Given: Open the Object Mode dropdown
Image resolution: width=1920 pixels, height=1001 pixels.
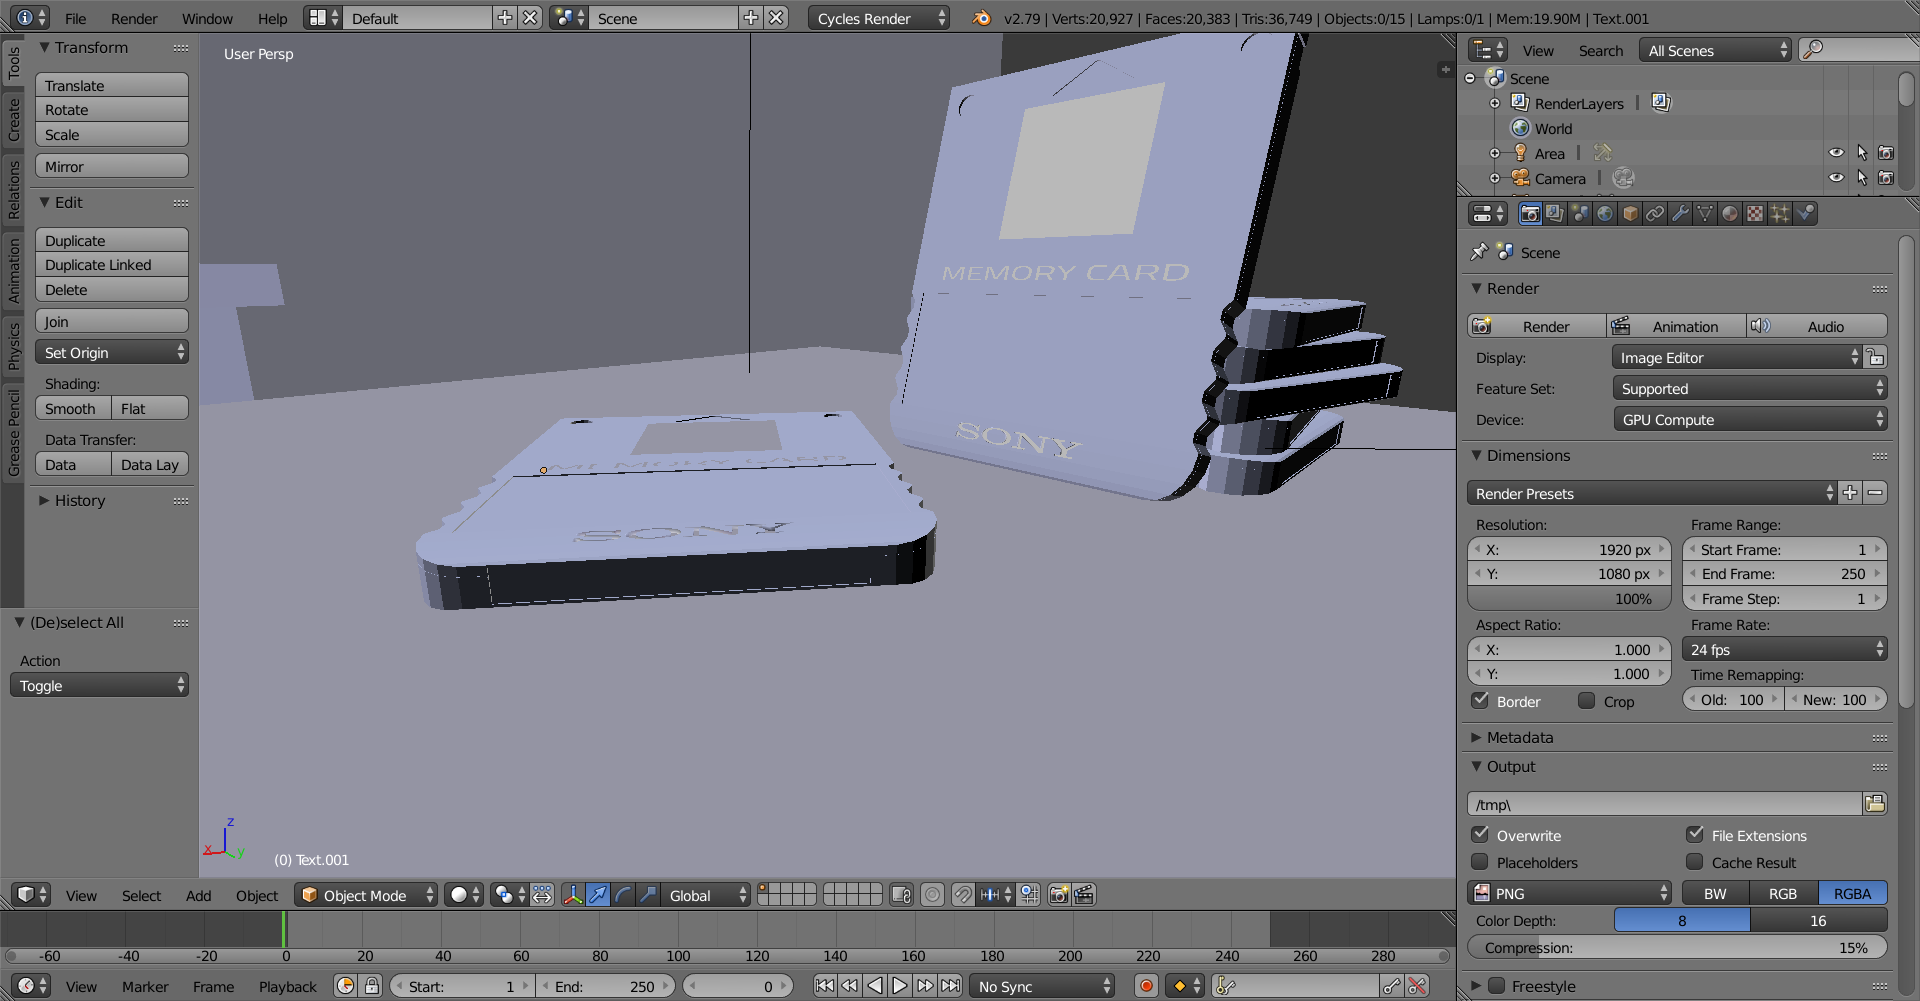Looking at the screenshot, I should 366,895.
